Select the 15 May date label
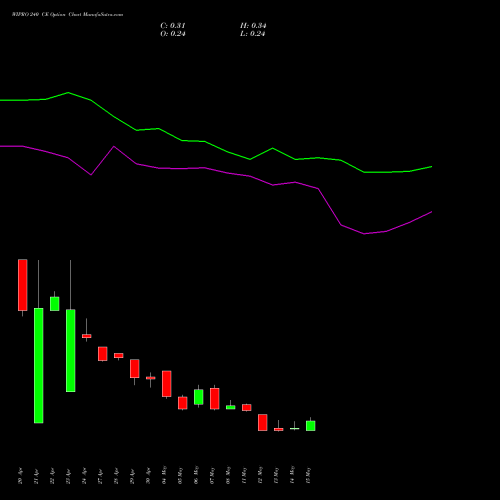Image resolution: width=500 pixels, height=500 pixels. click(309, 475)
